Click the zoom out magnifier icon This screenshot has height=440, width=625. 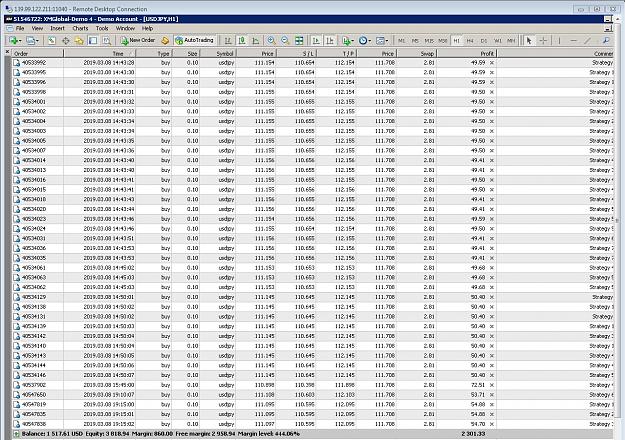pyautogui.click(x=285, y=40)
